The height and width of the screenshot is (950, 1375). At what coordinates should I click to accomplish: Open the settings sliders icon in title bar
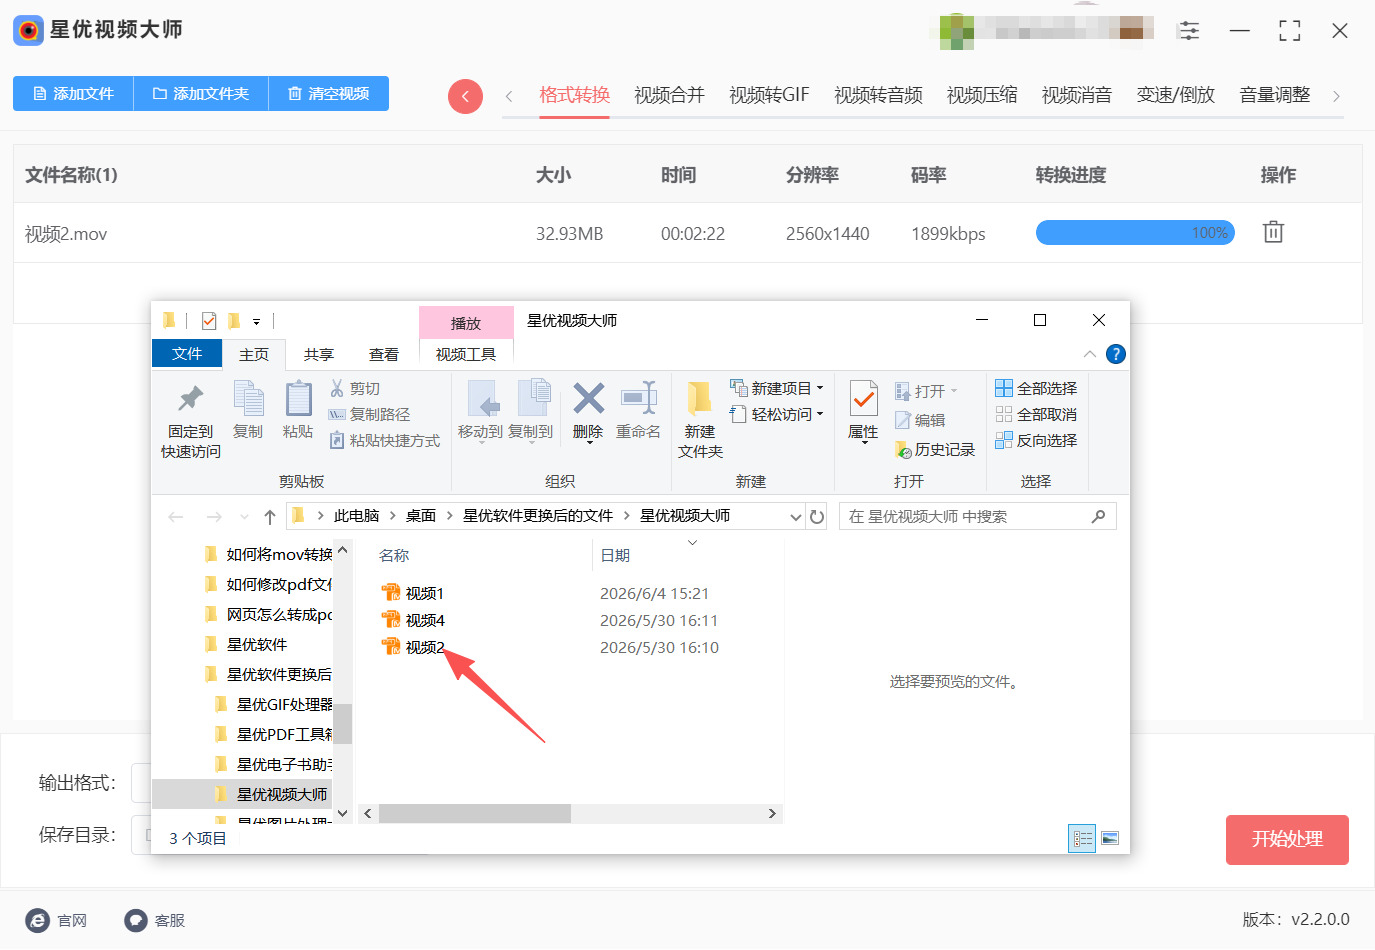(1189, 30)
